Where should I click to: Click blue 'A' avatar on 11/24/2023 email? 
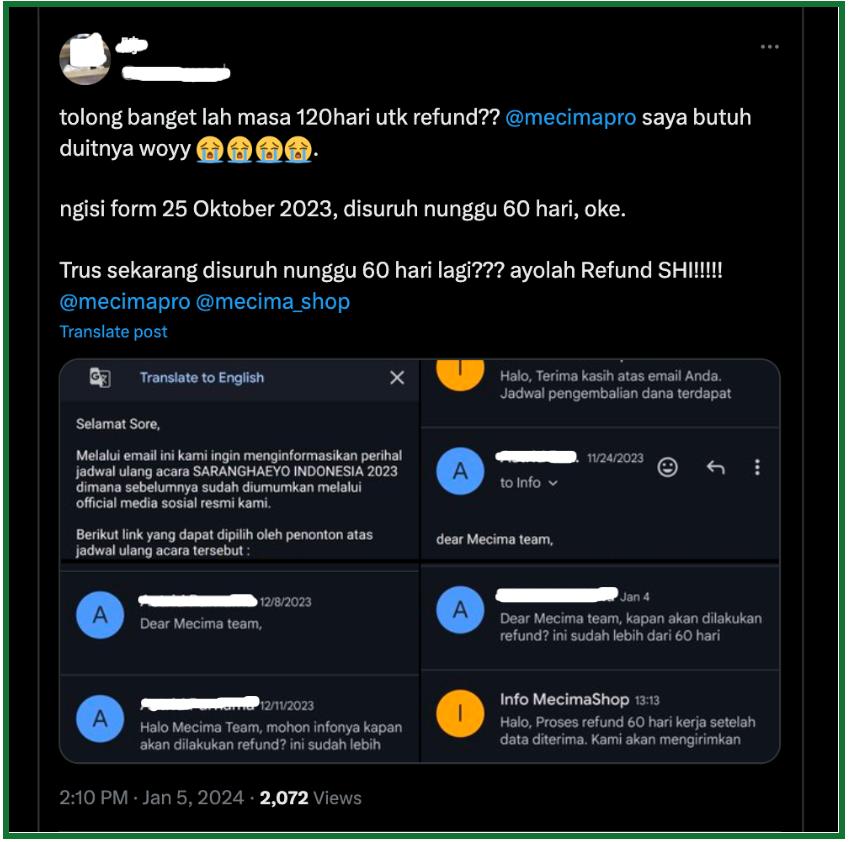click(x=460, y=471)
